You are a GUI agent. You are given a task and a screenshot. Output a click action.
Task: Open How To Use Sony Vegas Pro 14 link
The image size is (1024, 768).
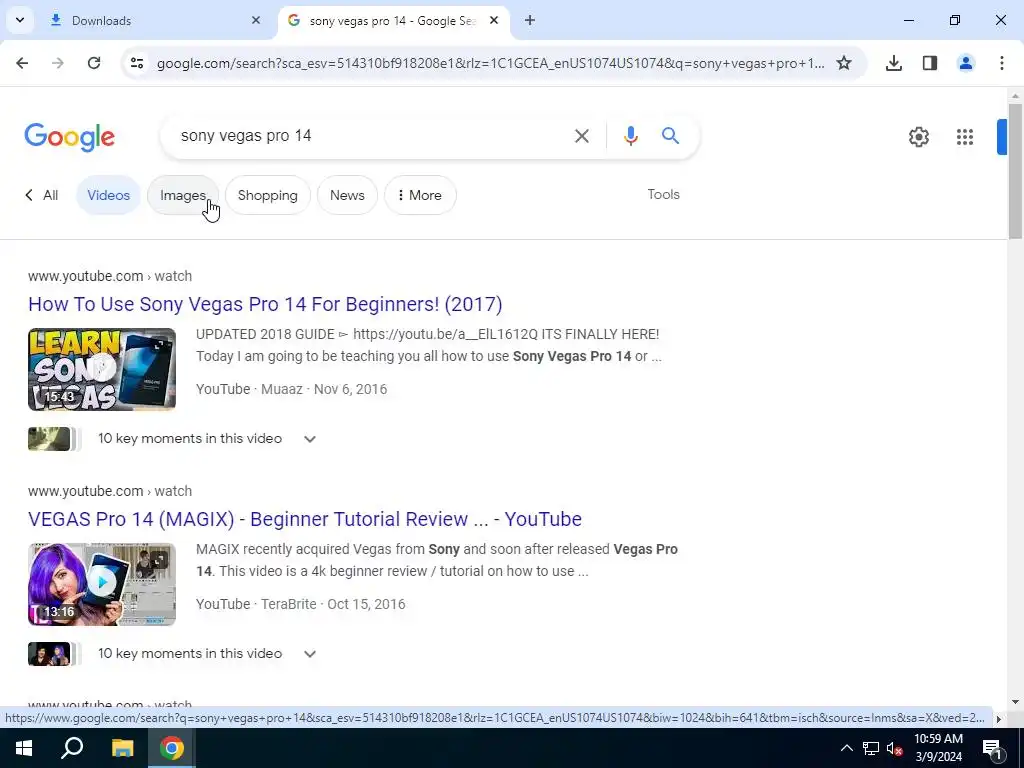coord(265,304)
